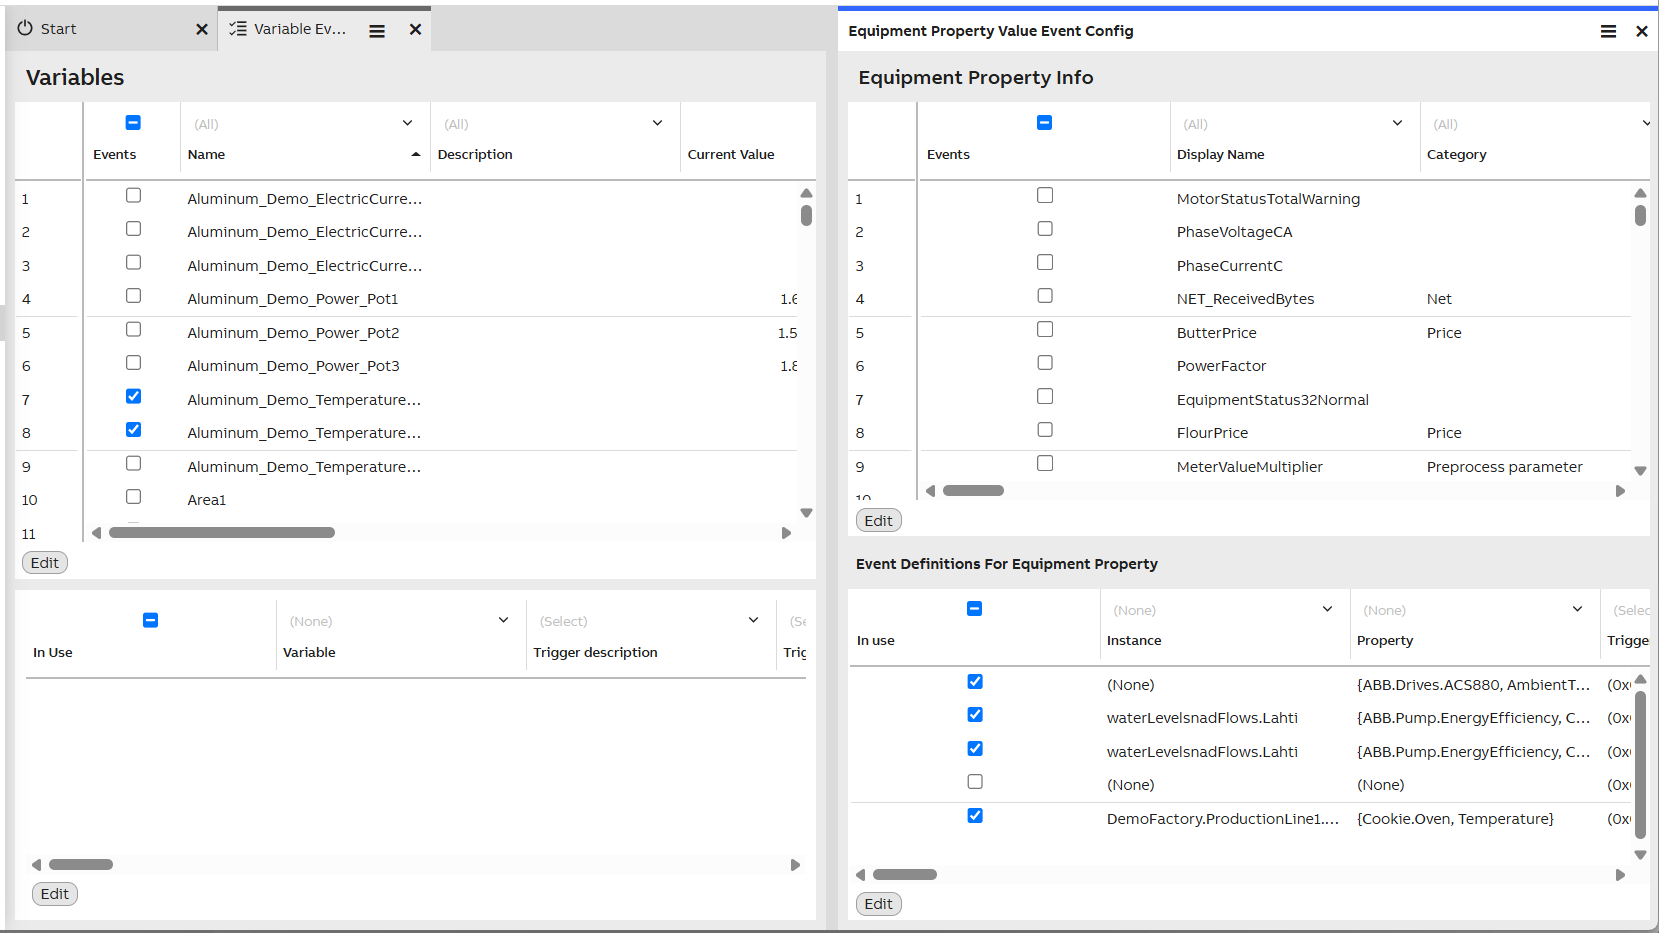Click scroll-left arrow under Event Definitions table
Viewport: 1659px width, 933px height.
point(860,875)
